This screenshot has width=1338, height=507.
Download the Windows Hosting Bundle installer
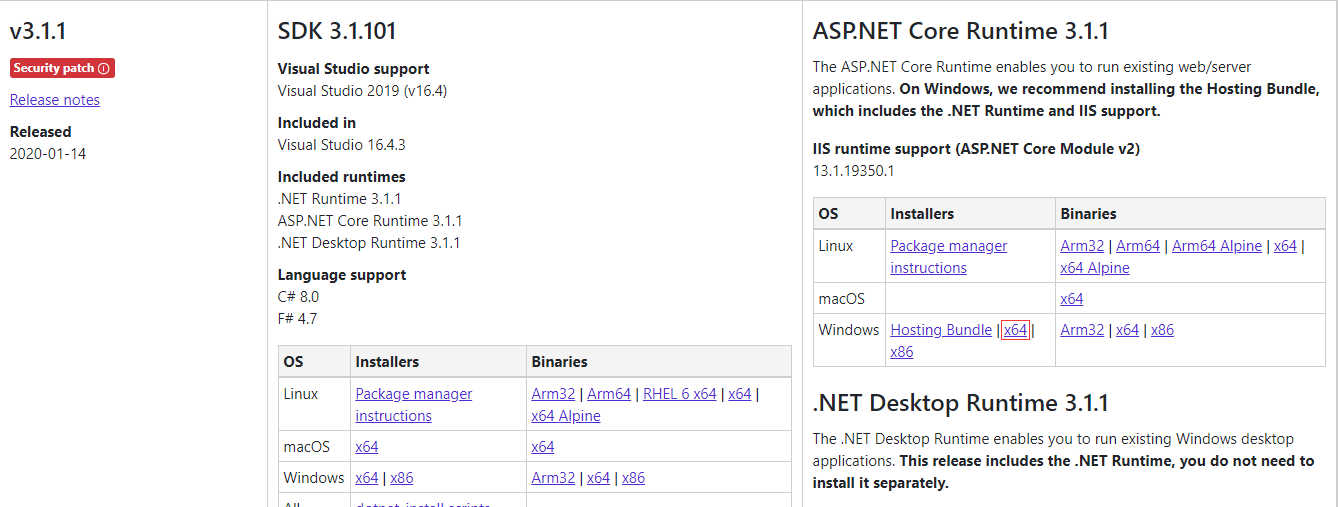point(941,330)
